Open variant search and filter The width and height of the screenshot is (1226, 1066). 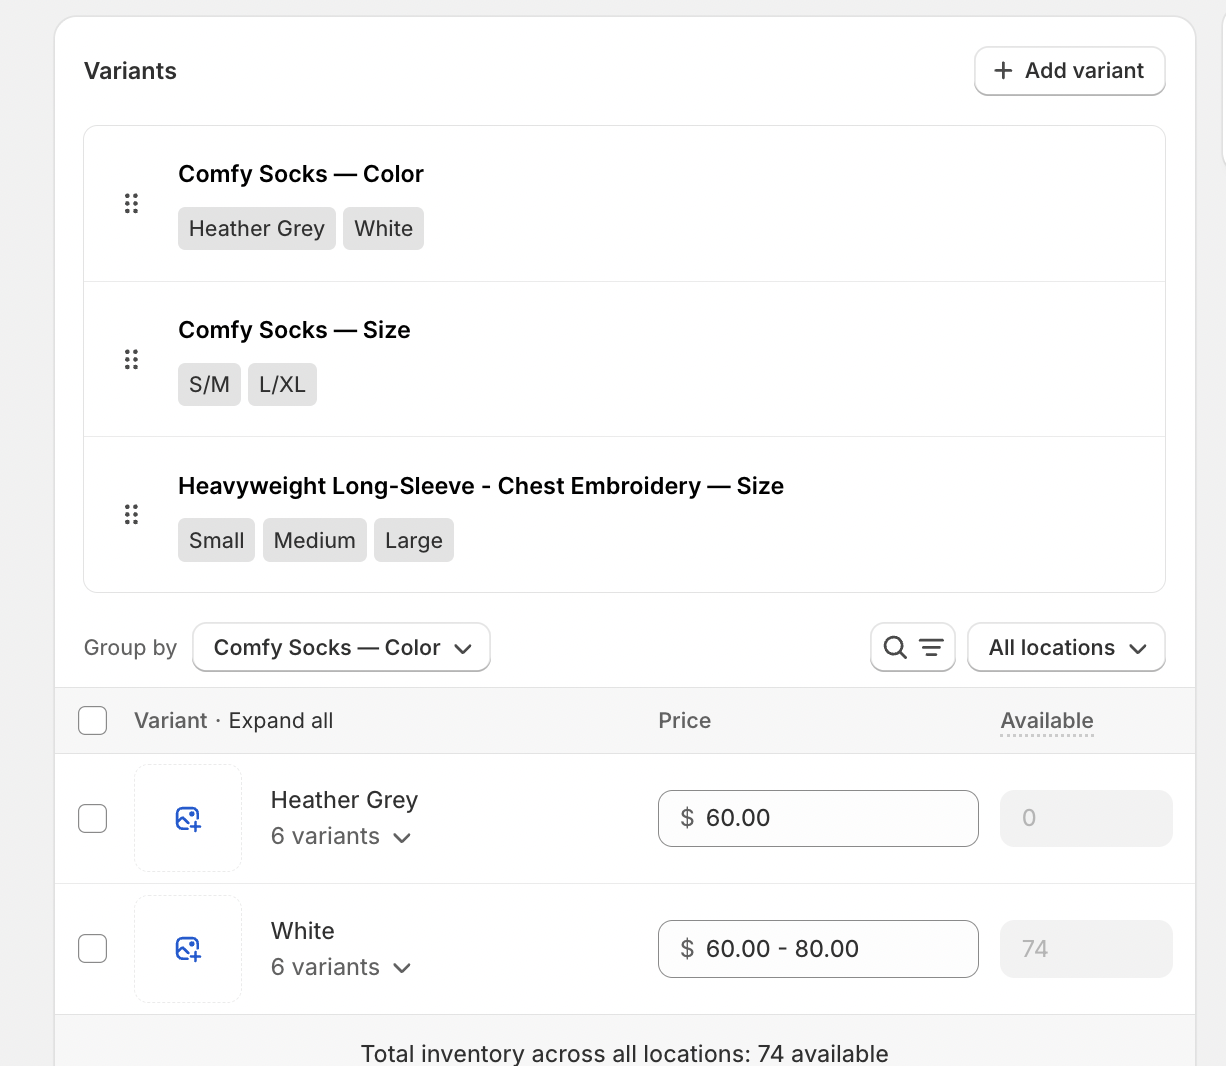point(912,648)
